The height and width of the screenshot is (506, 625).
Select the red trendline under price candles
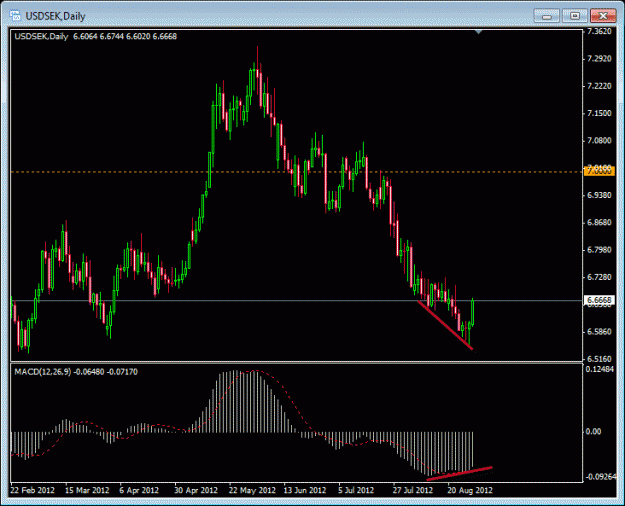coord(445,325)
